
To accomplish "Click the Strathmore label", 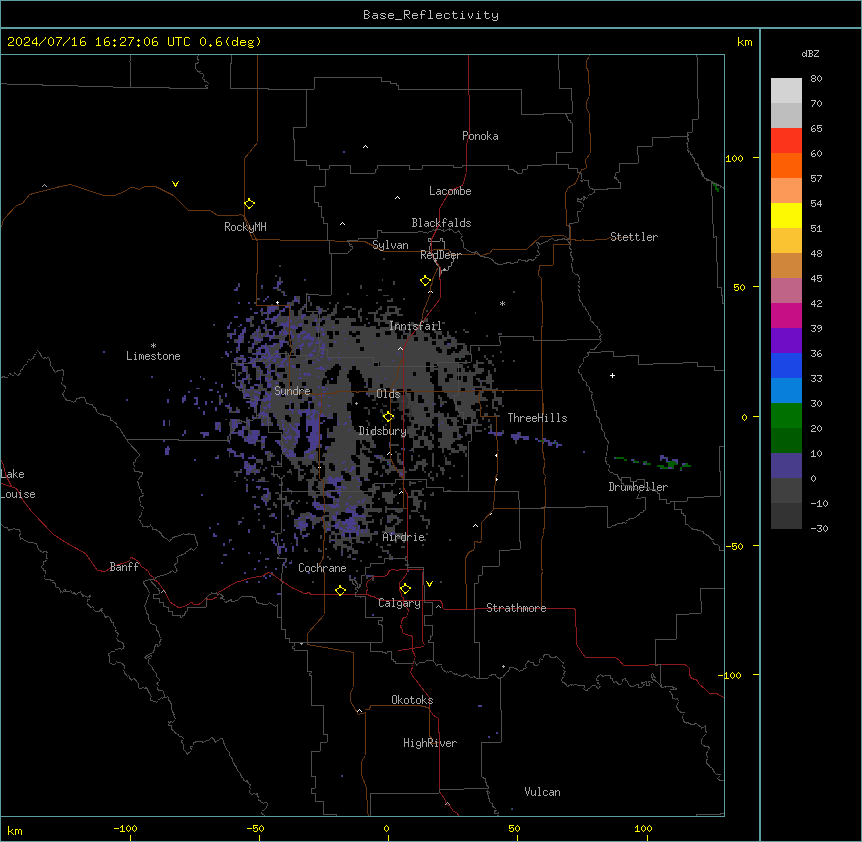I will tap(516, 608).
